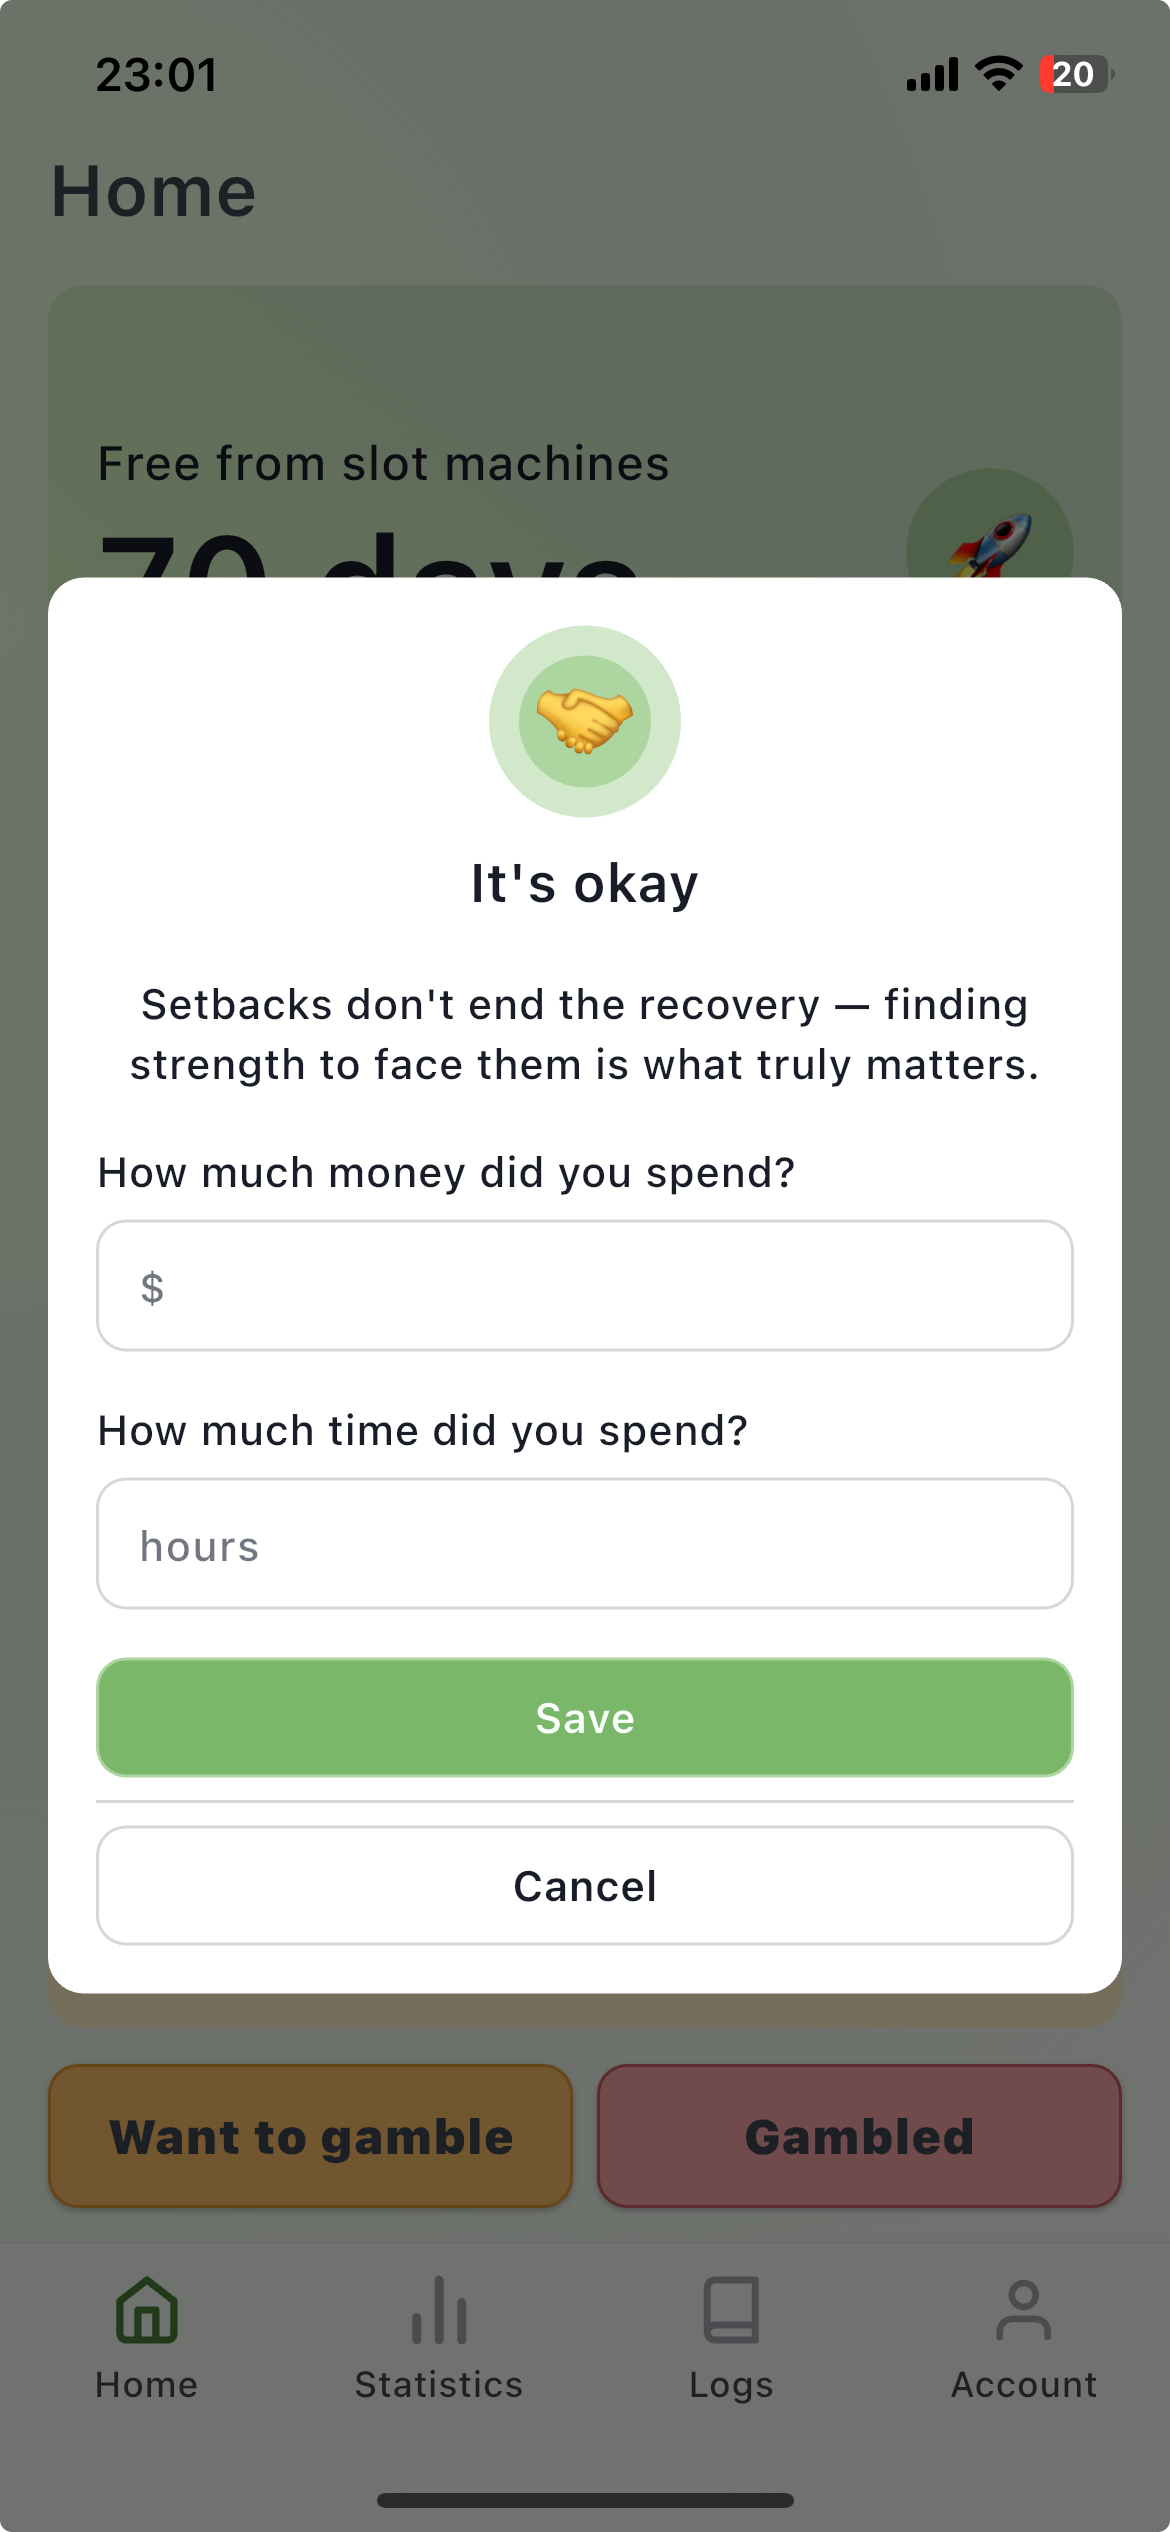1170x2532 pixels.
Task: Focus the hours spent input field
Action: [585, 1544]
